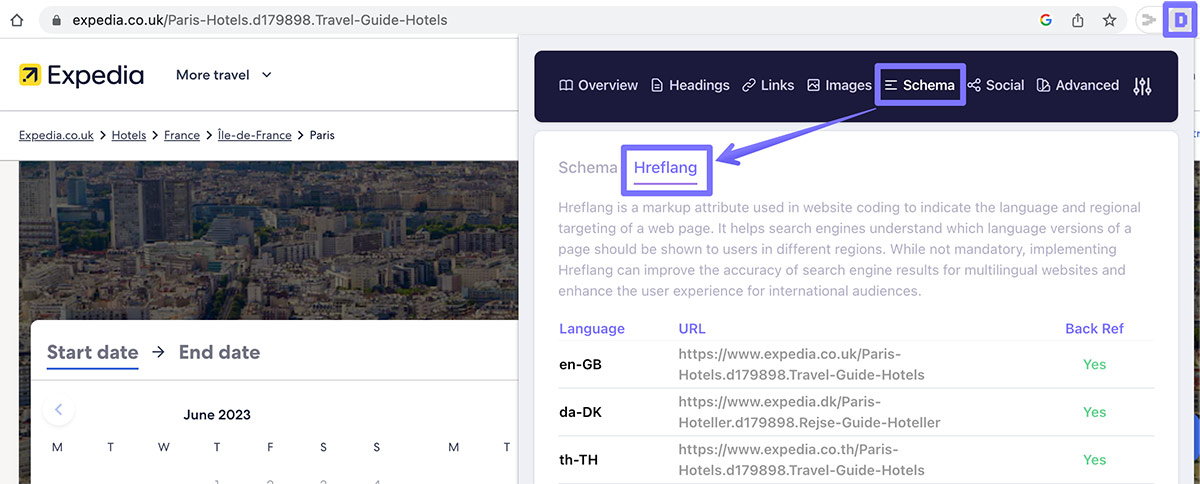This screenshot has height=484, width=1200.
Task: Open the Images tab
Action: pos(840,85)
